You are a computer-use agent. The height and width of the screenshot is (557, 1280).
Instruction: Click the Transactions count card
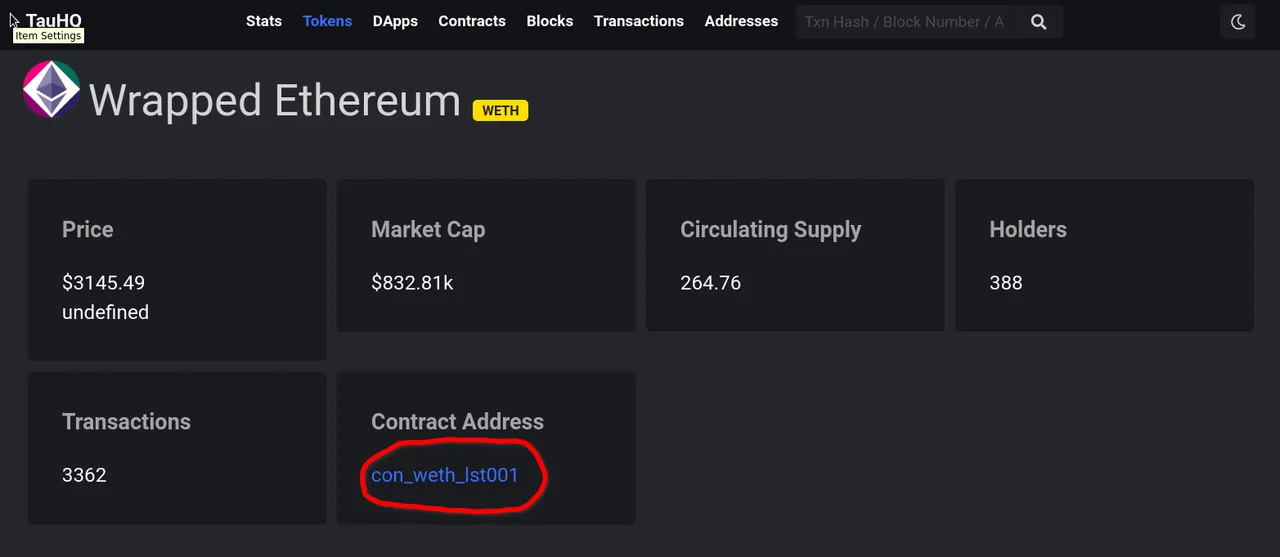177,448
